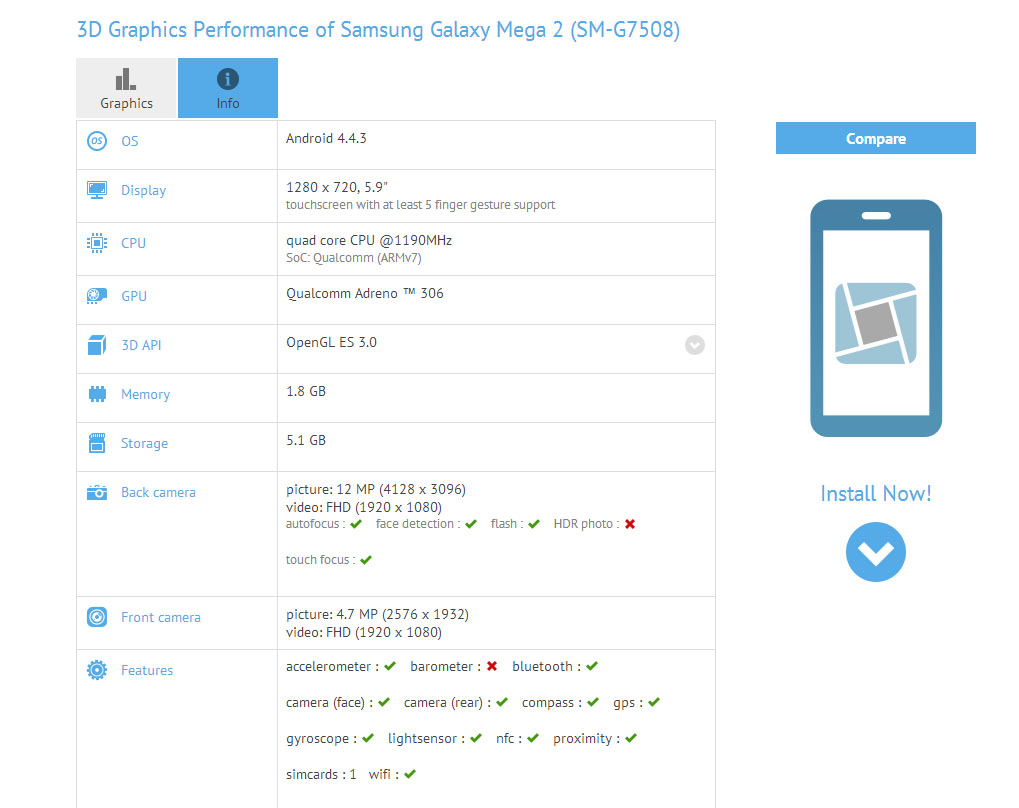Click the autofocus checkmark
The width and height of the screenshot is (1019, 808).
pyautogui.click(x=355, y=524)
